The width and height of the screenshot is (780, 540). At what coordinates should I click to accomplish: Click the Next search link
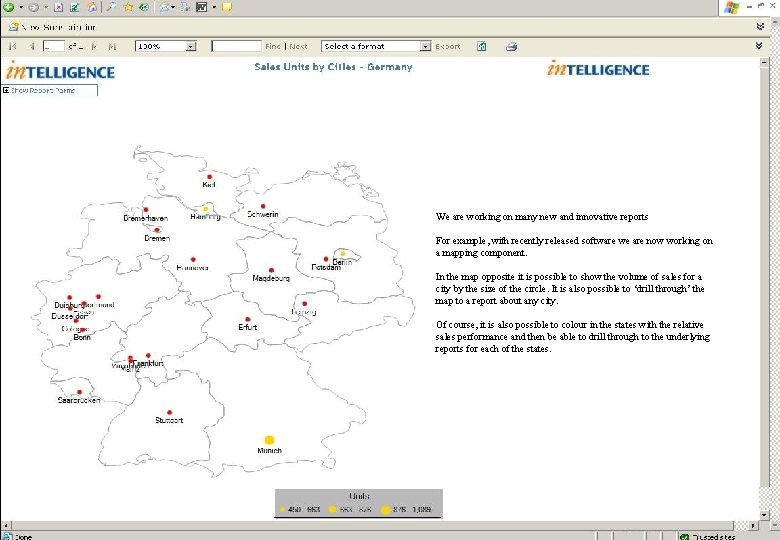click(x=298, y=46)
